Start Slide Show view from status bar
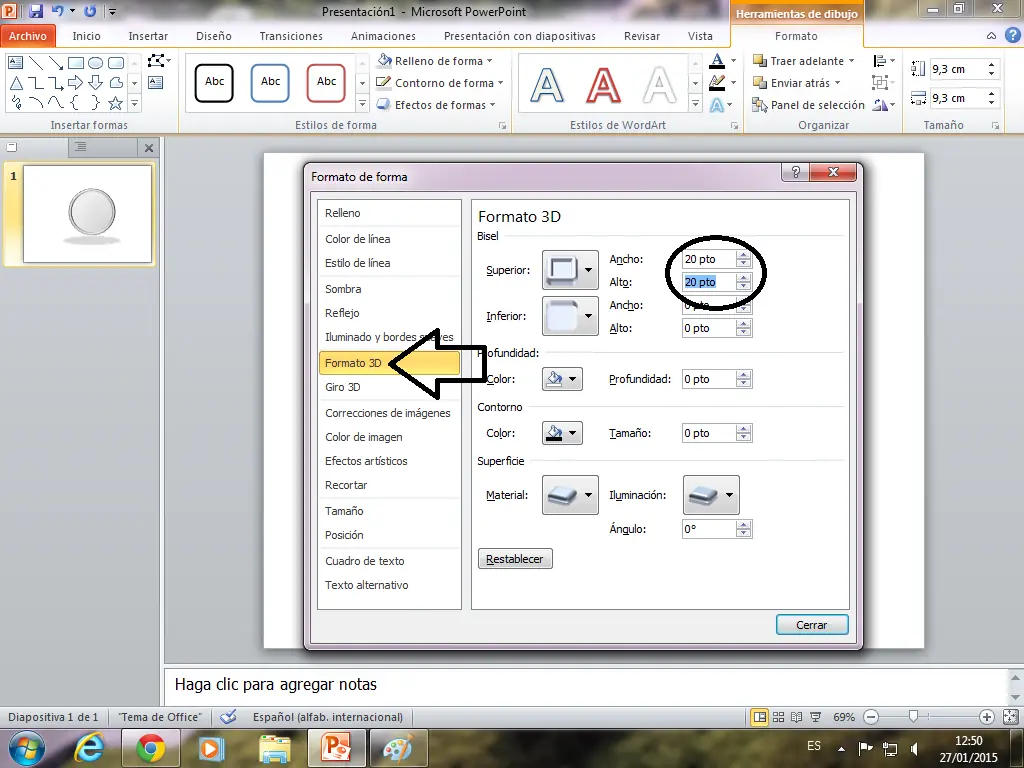The width and height of the screenshot is (1024, 768). tap(815, 717)
